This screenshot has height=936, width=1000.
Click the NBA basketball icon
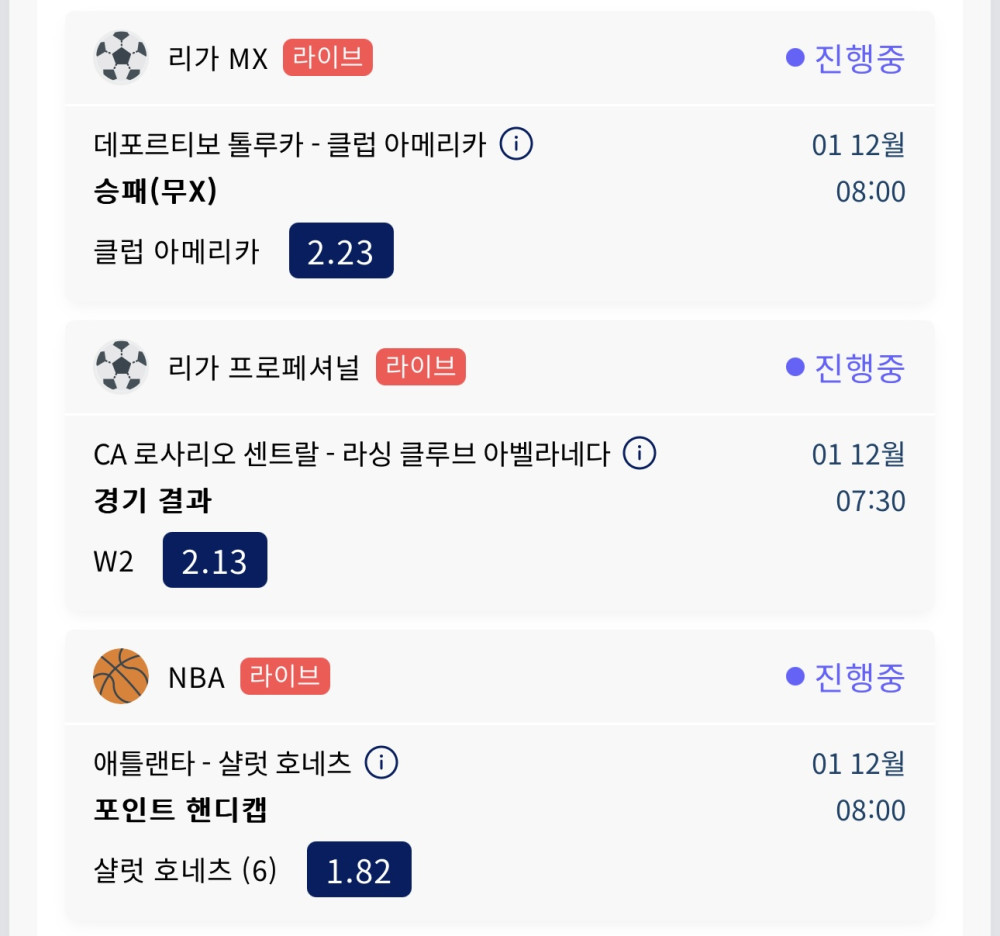121,677
